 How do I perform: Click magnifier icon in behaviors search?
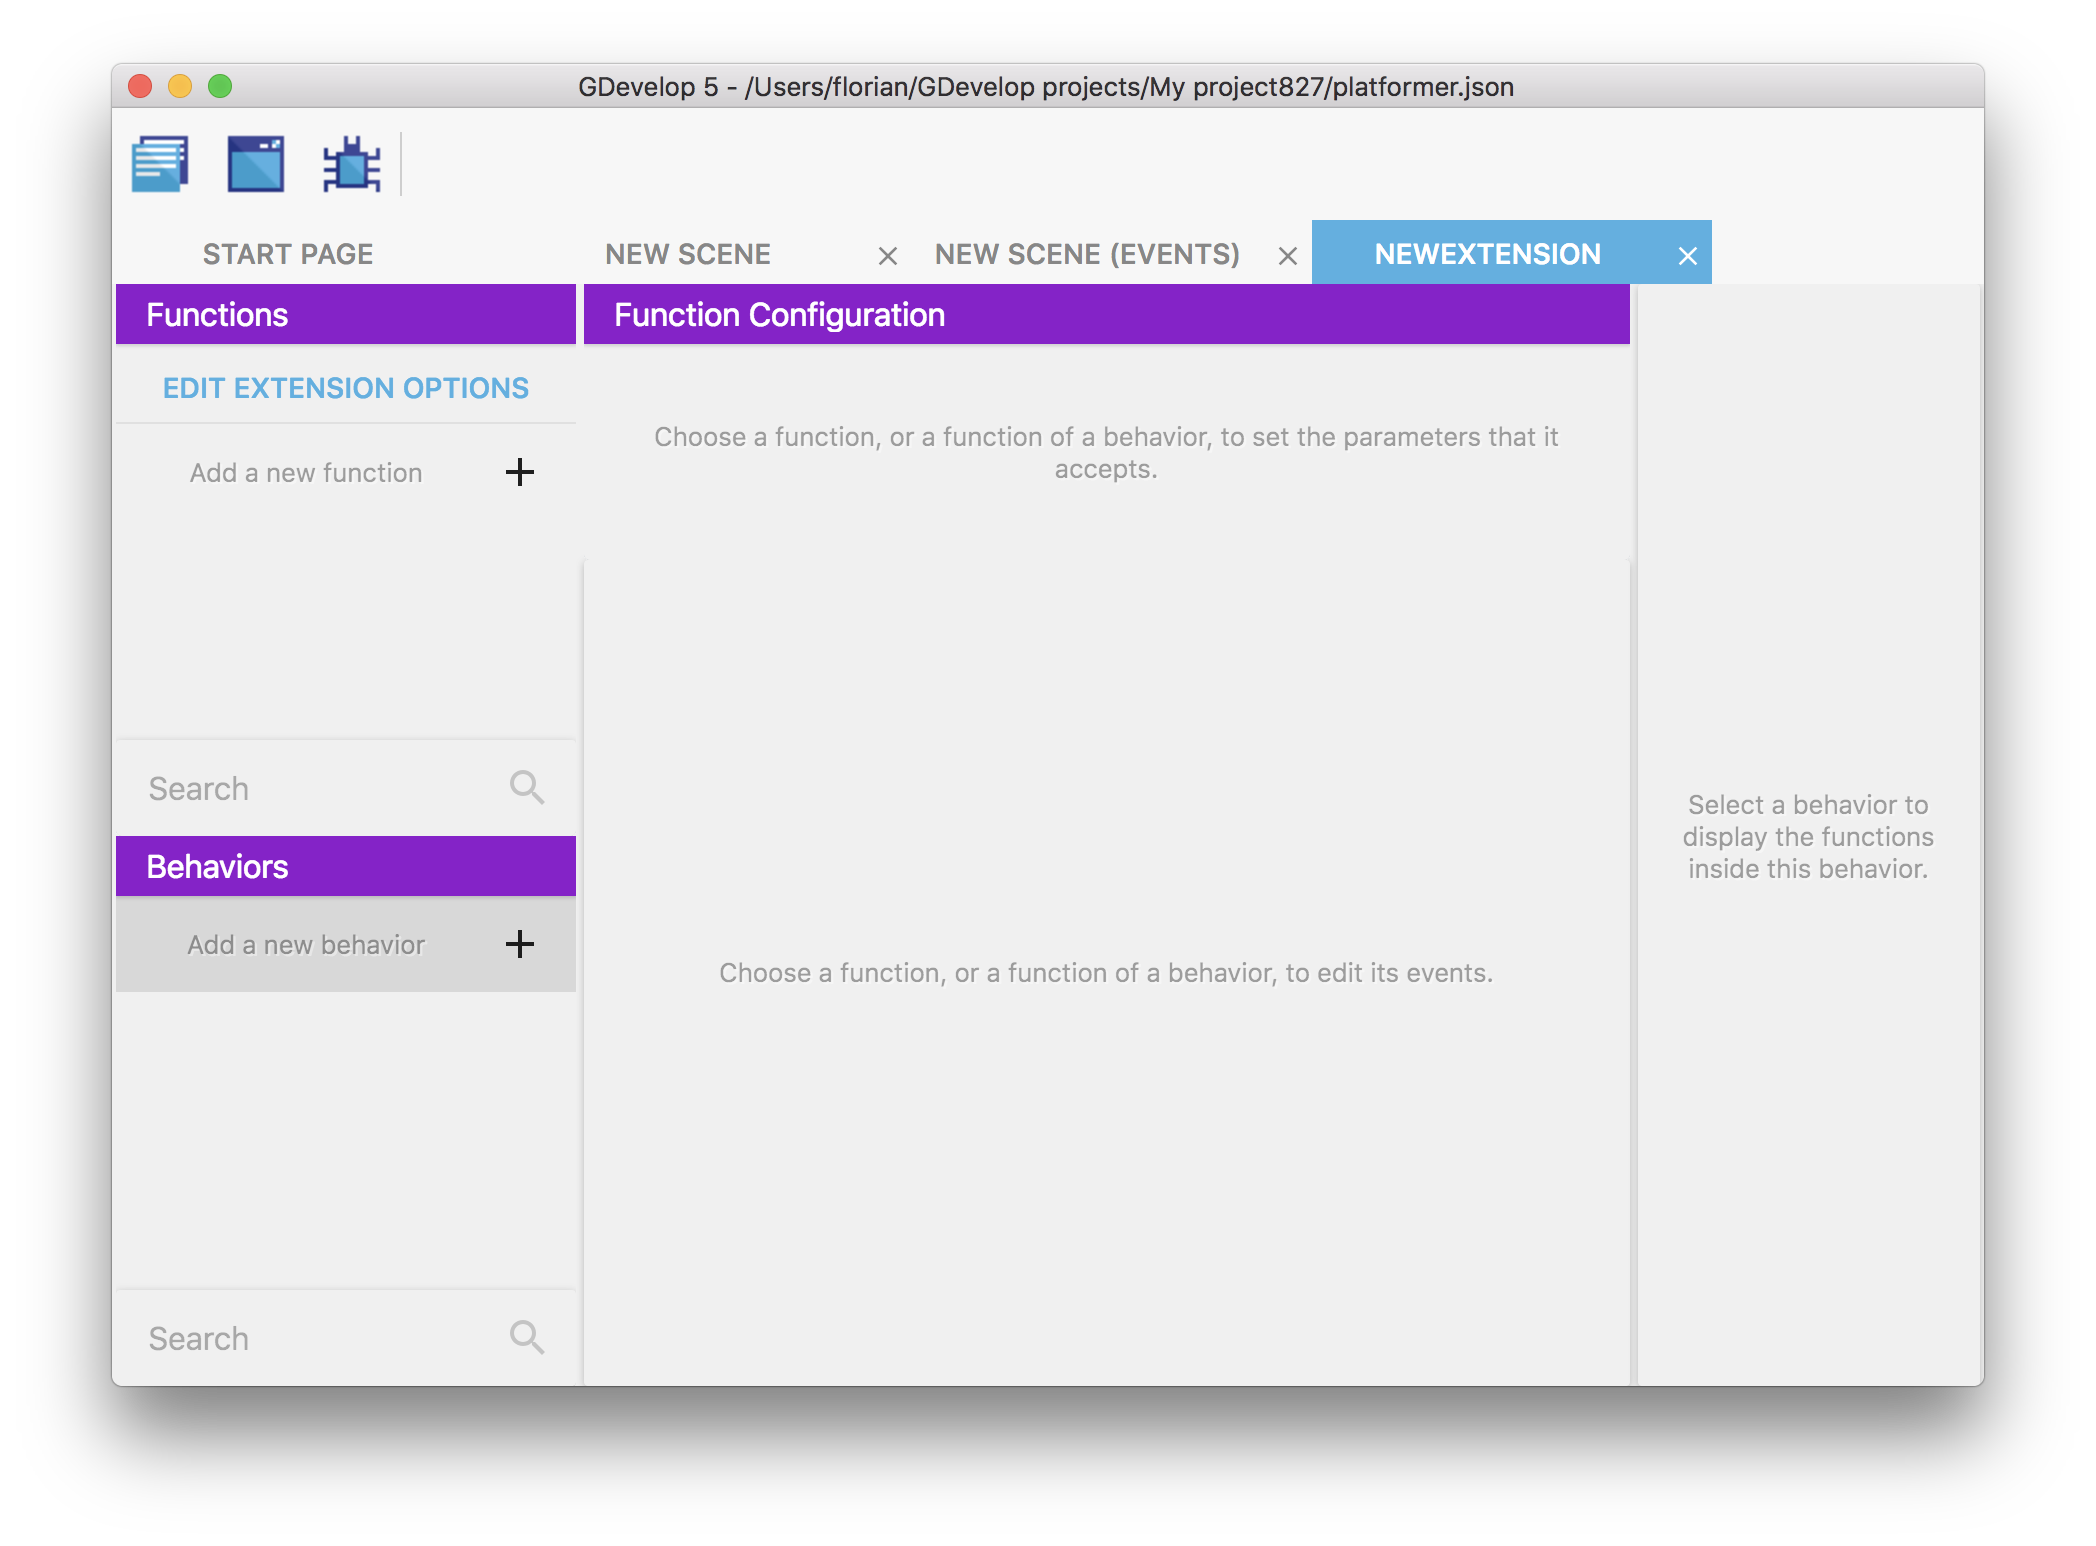pyautogui.click(x=527, y=1338)
